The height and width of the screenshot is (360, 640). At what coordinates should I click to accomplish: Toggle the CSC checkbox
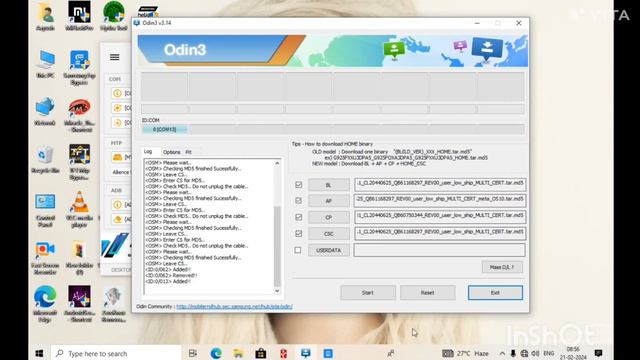298,233
